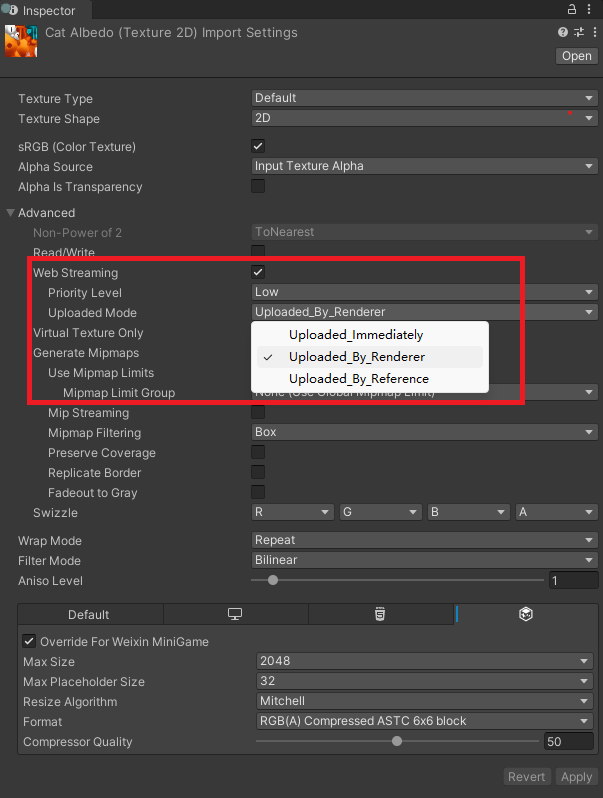Screen dimensions: 603x798
Task: Click the Compressor Quality slider handle
Action: pyautogui.click(x=397, y=742)
